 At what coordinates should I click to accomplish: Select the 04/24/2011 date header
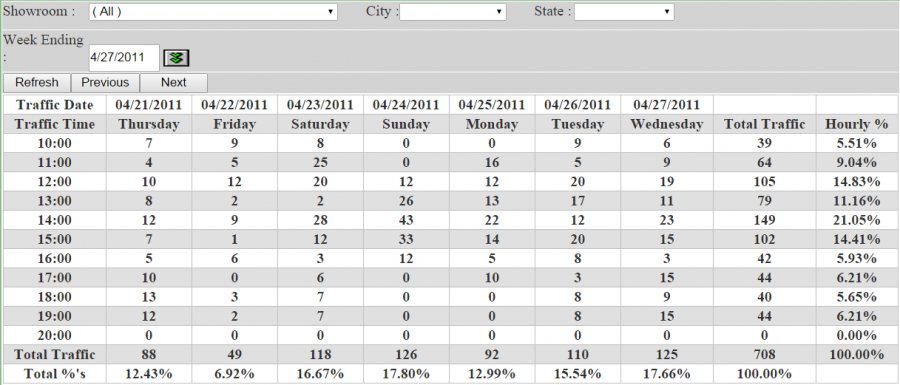(x=406, y=105)
